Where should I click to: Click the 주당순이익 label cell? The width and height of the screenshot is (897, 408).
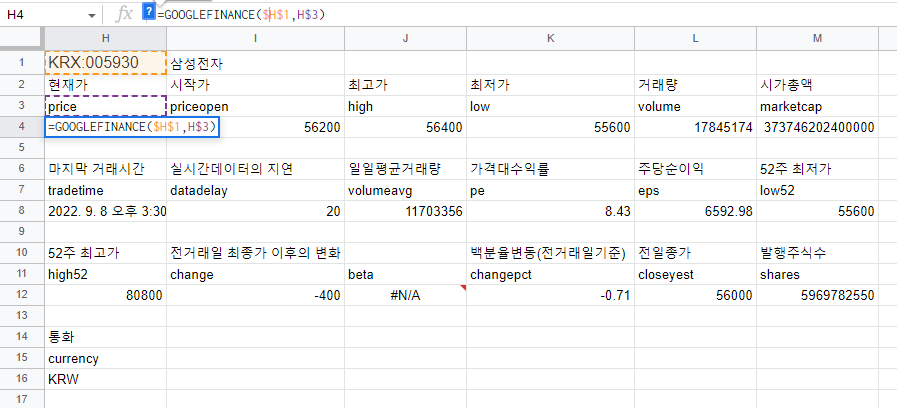point(695,169)
